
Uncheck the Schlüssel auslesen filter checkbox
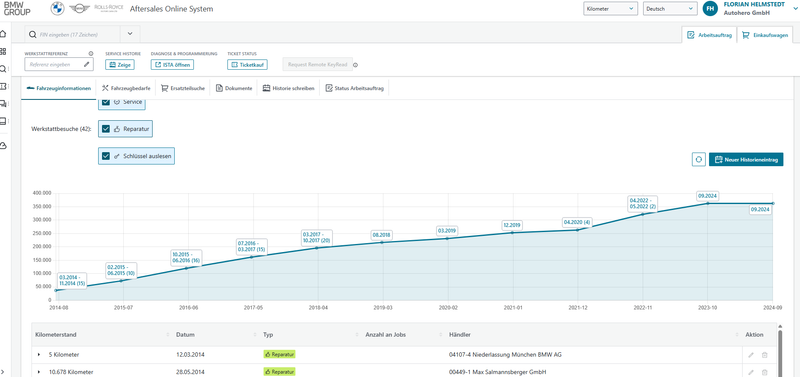[106, 156]
